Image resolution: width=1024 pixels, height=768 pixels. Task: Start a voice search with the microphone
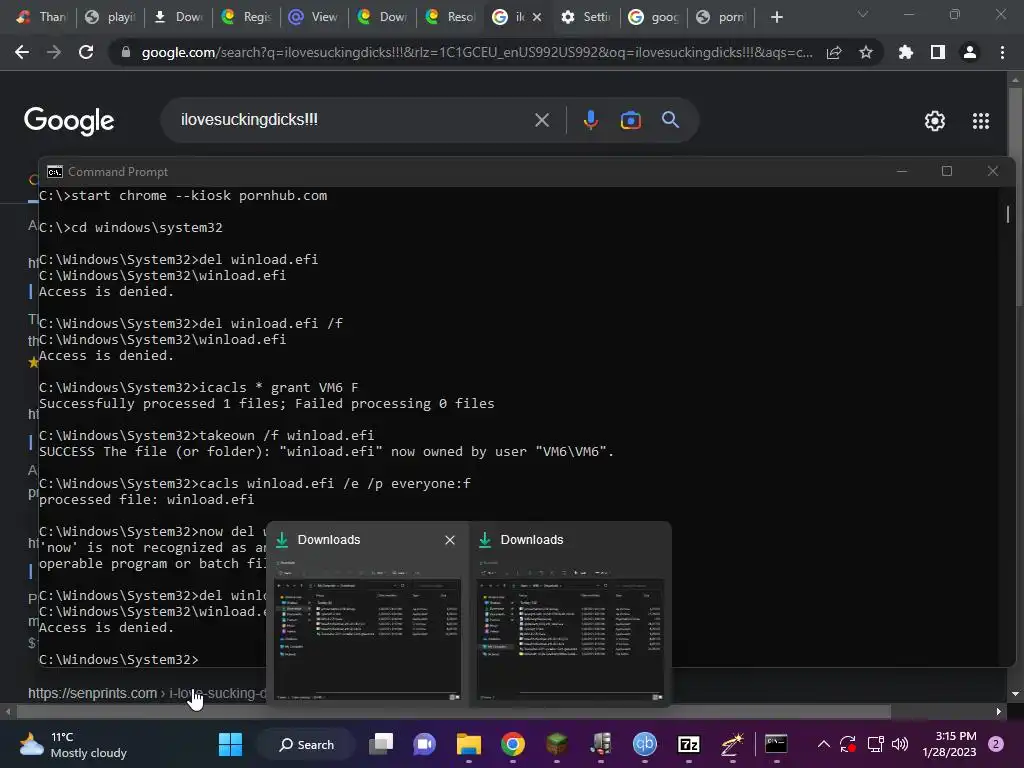coord(590,120)
